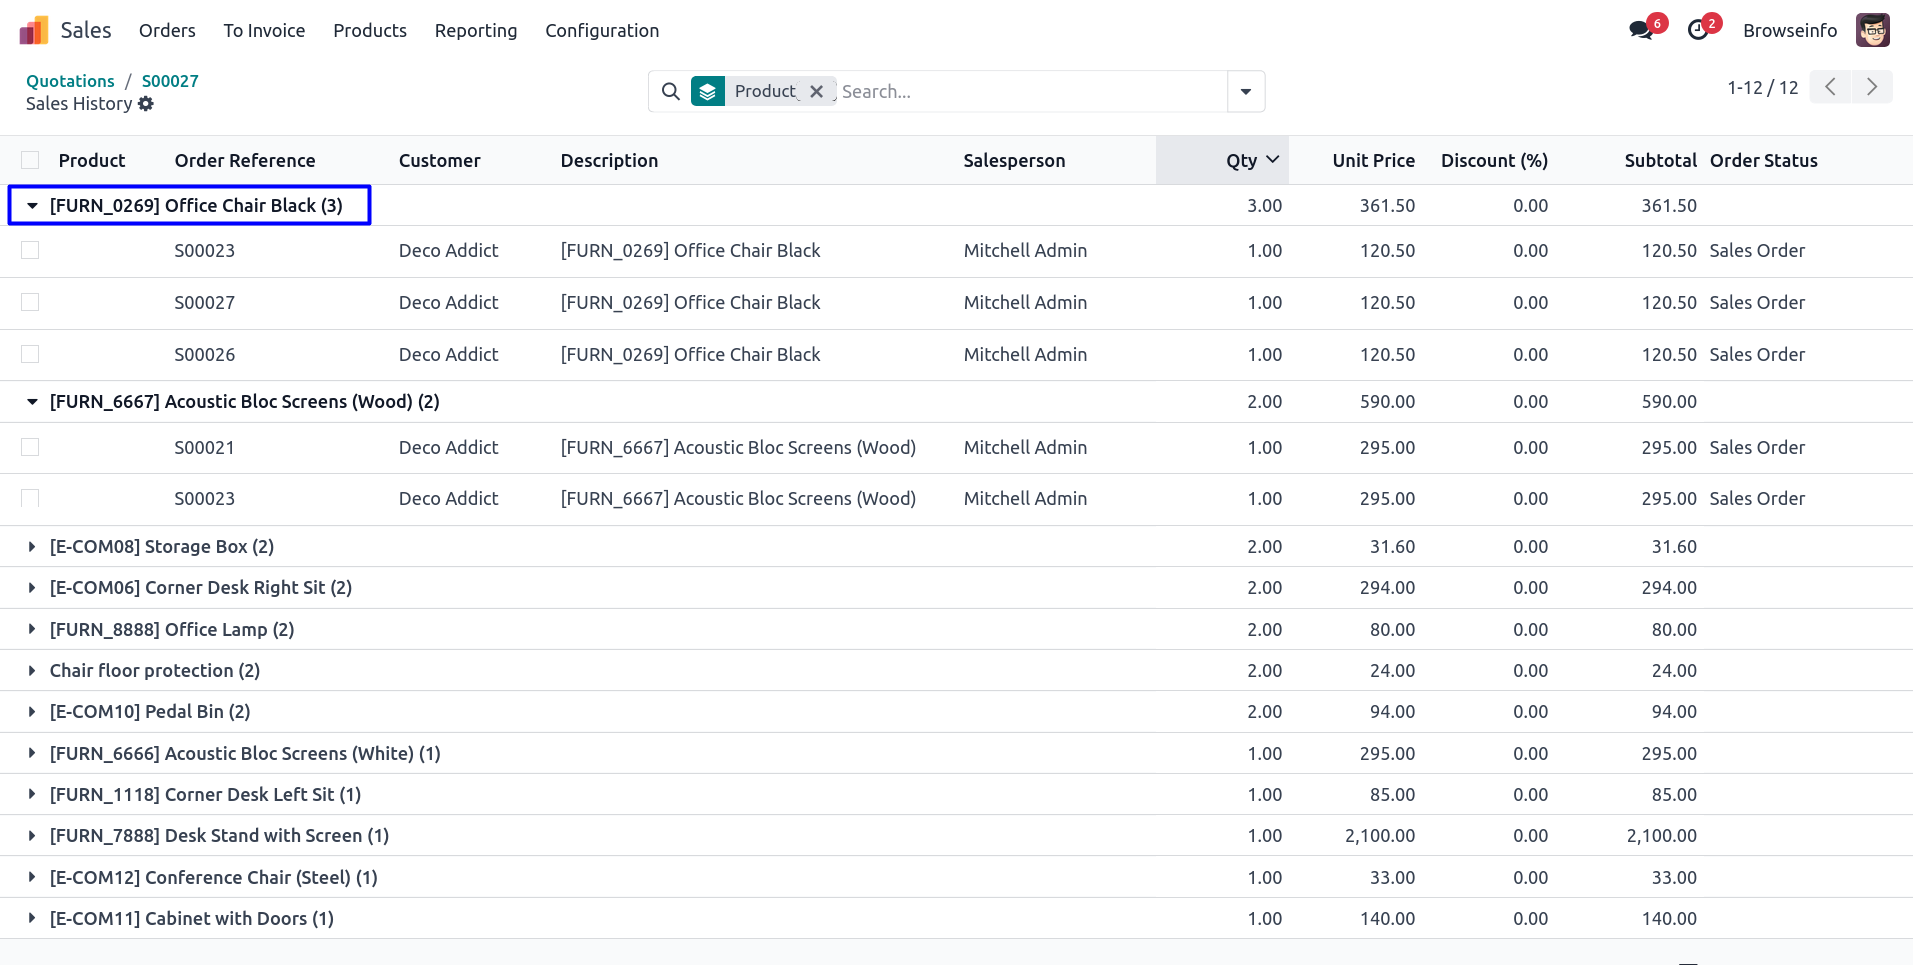The image size is (1913, 965).
Task: Collapse the Office Chair Black group
Action: pos(32,206)
